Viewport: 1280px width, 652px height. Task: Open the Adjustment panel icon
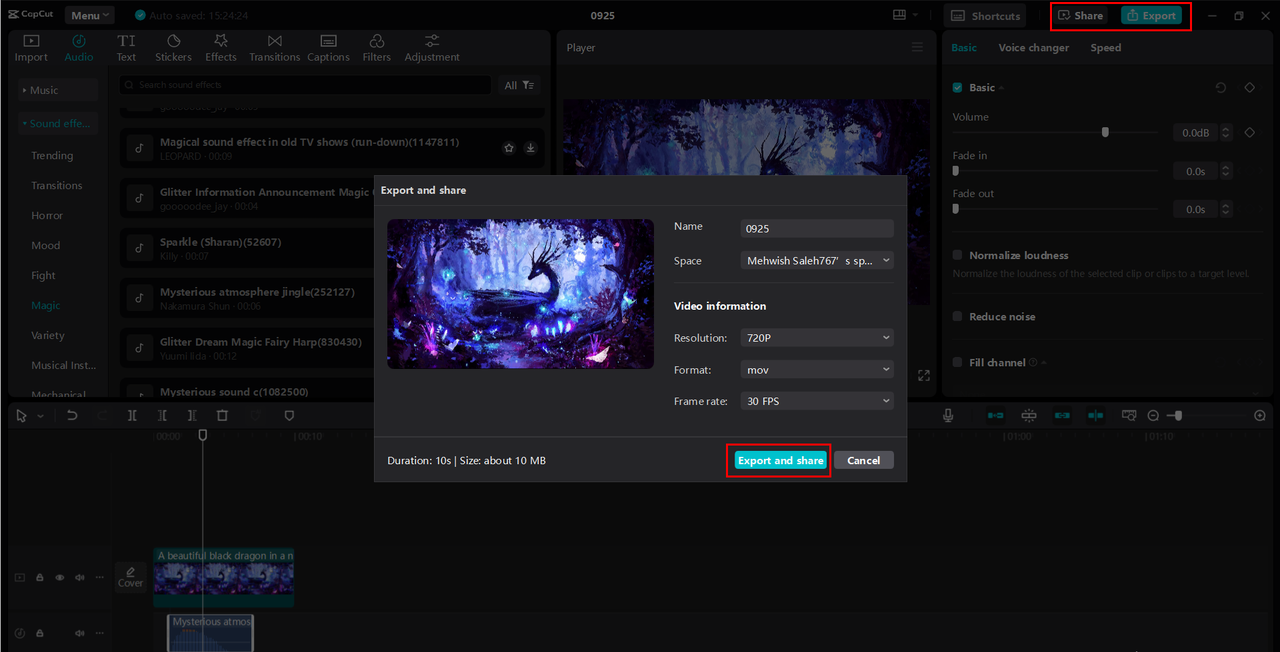click(432, 48)
